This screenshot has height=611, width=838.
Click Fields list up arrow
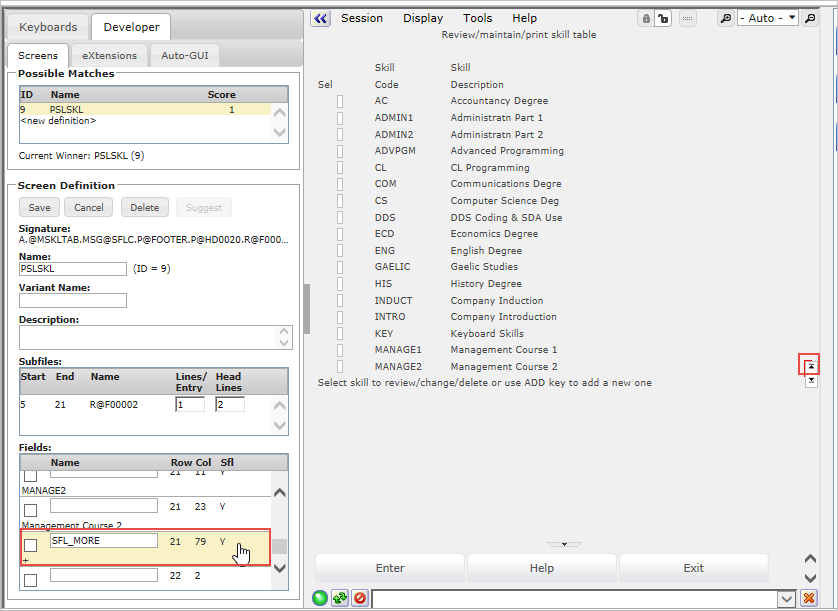tap(280, 493)
